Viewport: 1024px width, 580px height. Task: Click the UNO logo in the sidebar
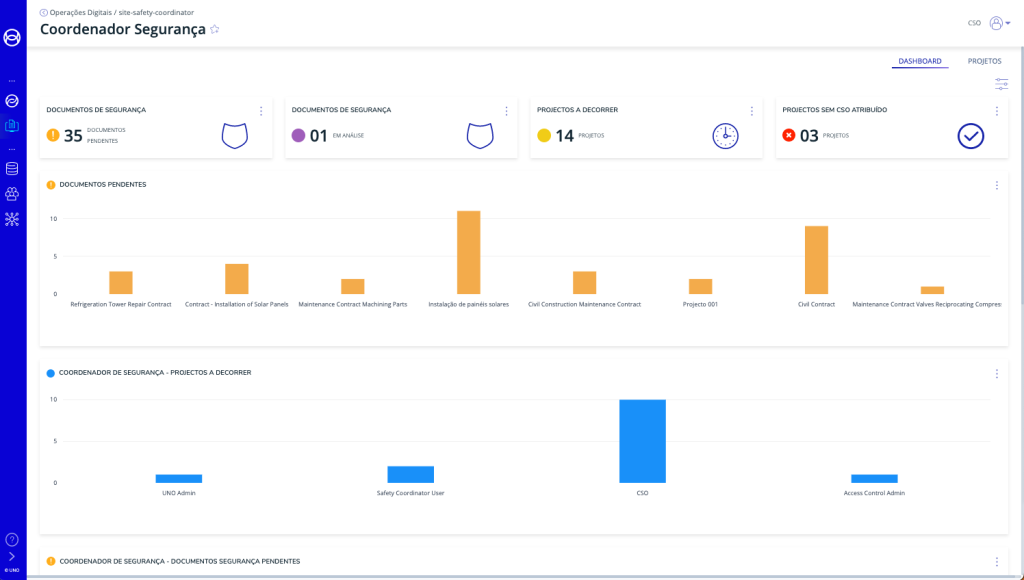click(x=12, y=38)
